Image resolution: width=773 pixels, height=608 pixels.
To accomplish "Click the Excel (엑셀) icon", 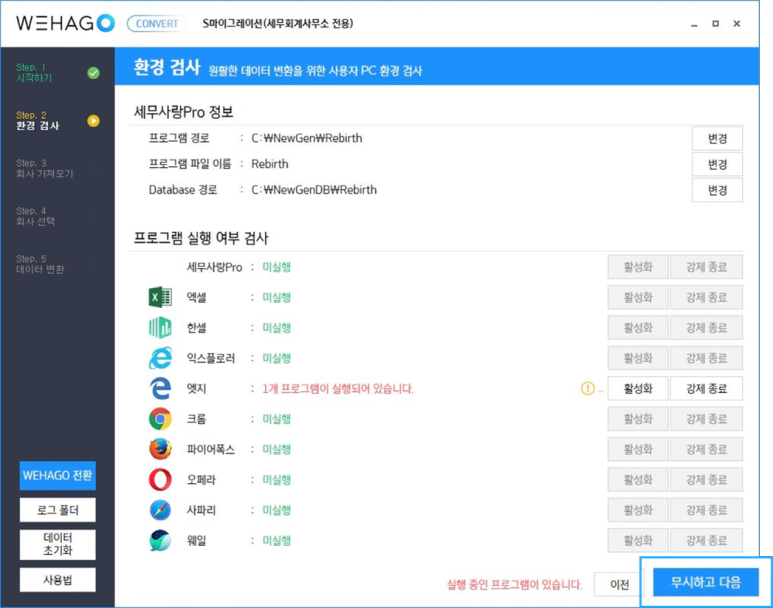I will coord(160,297).
